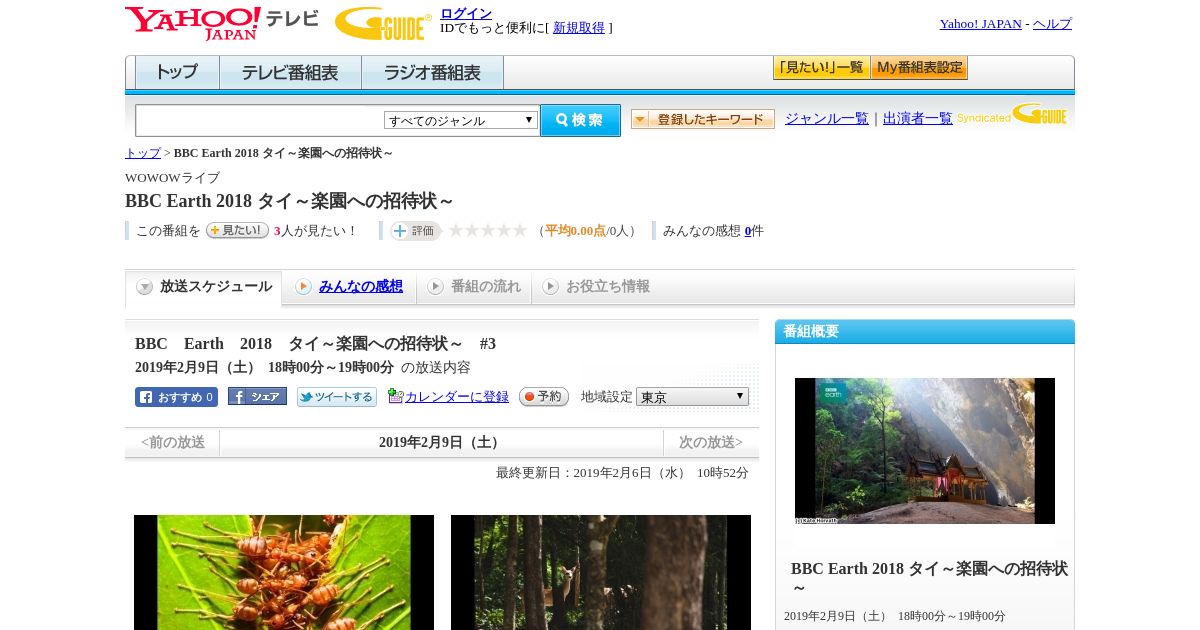Switch to ラジオ番組表 tab
Viewport: 1200px width, 630px height.
pyautogui.click(x=432, y=73)
